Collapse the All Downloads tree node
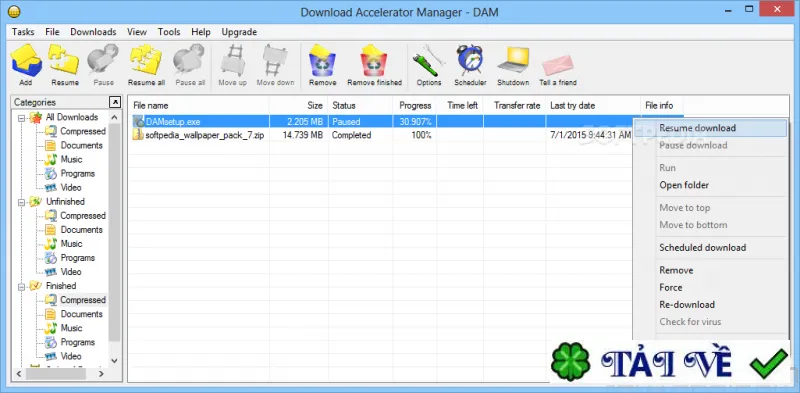The height and width of the screenshot is (393, 800). (21, 118)
